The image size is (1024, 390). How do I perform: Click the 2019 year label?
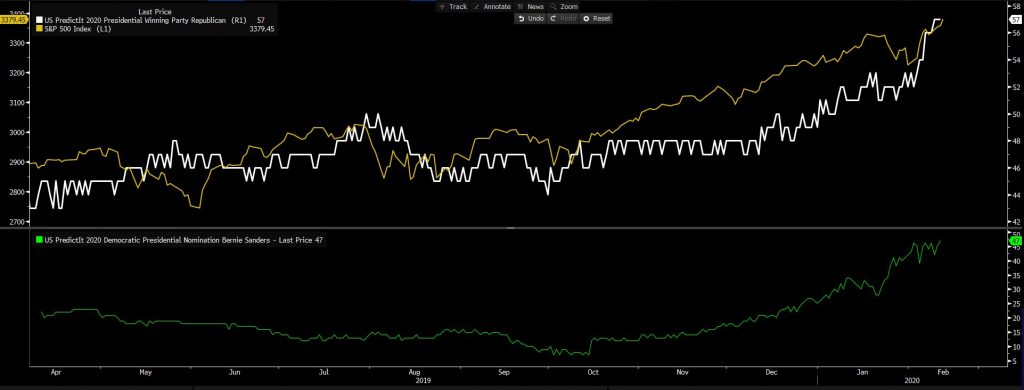pos(424,380)
